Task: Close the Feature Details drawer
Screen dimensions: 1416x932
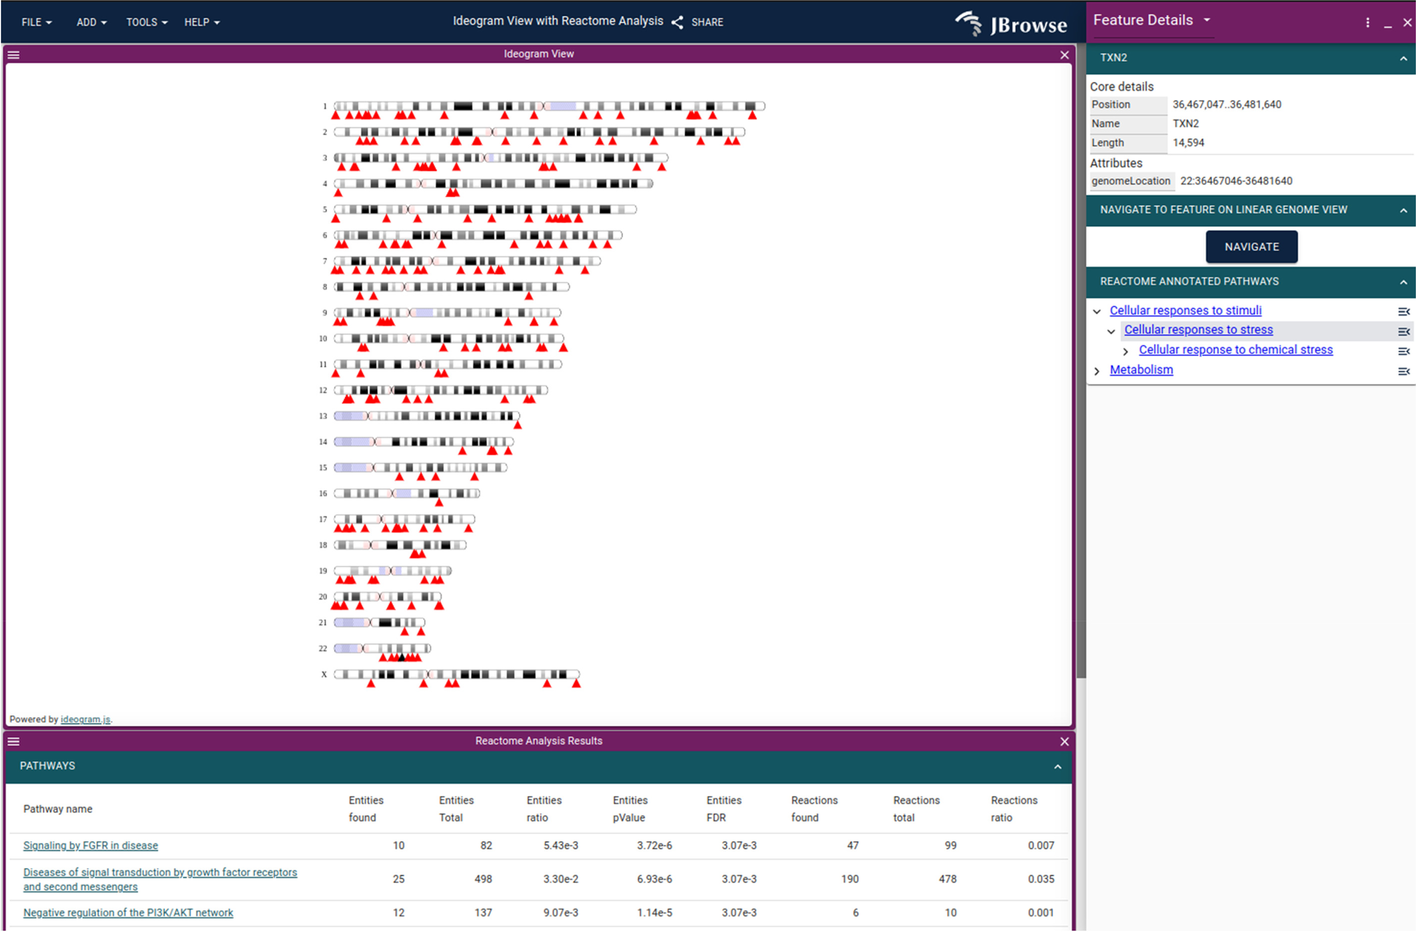Action: point(1407,23)
